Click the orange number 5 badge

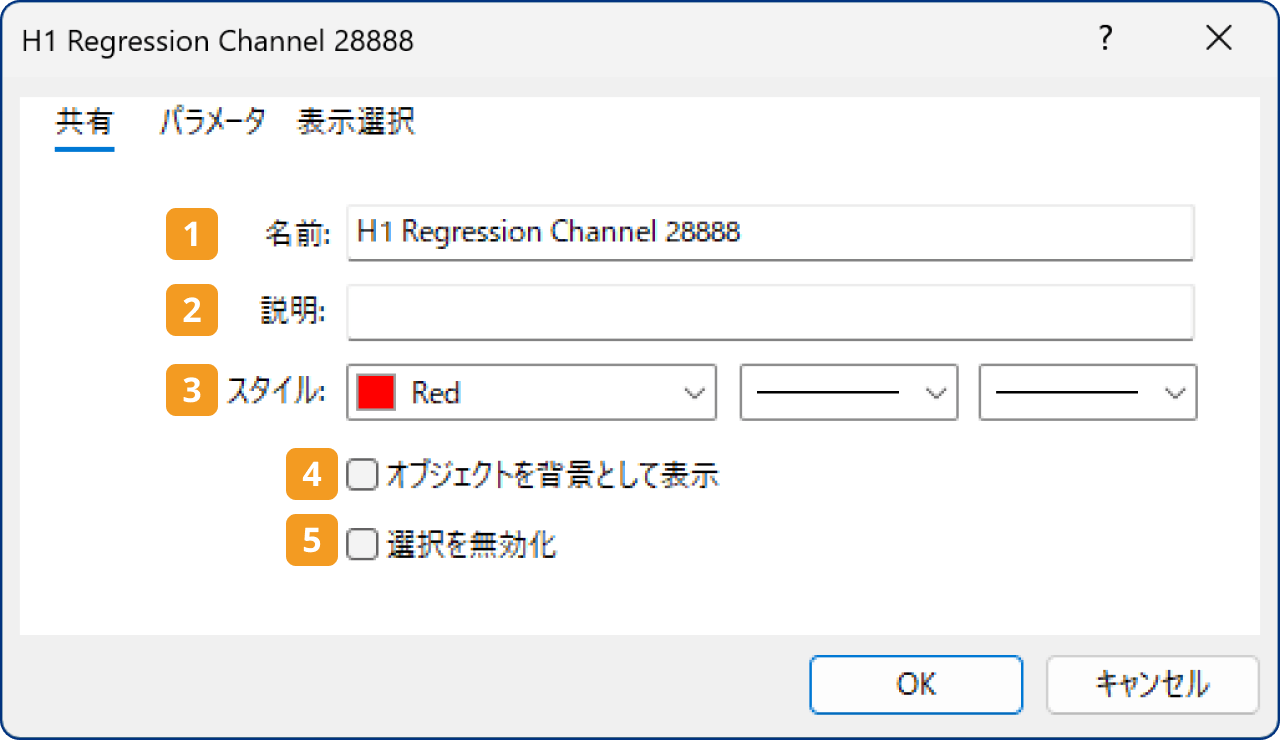(x=312, y=542)
